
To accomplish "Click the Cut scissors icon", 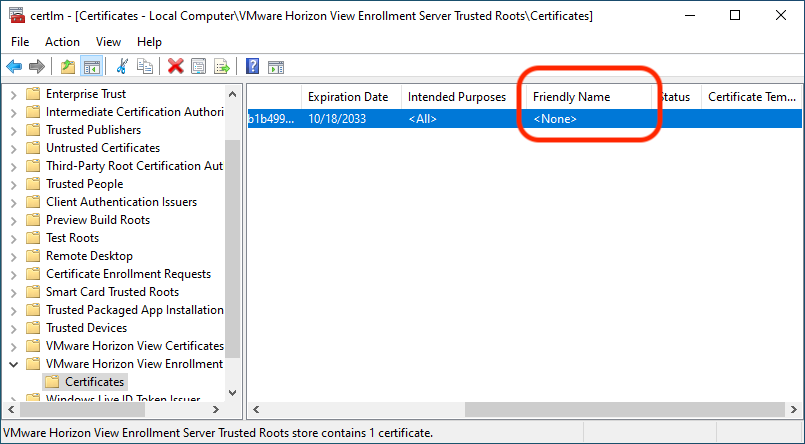I will 122,66.
